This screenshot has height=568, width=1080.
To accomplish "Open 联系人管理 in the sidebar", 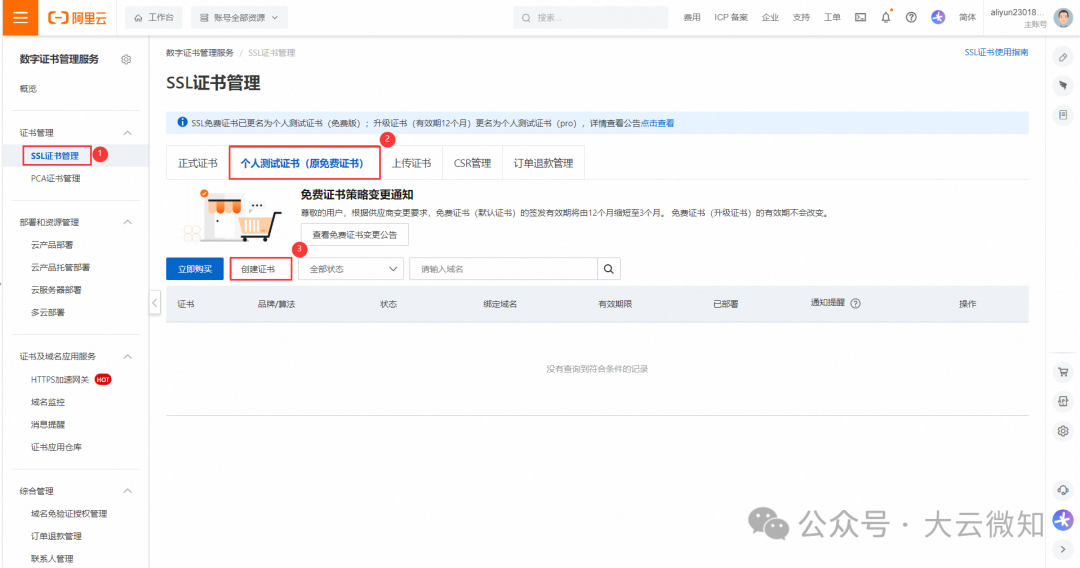I will pos(52,558).
